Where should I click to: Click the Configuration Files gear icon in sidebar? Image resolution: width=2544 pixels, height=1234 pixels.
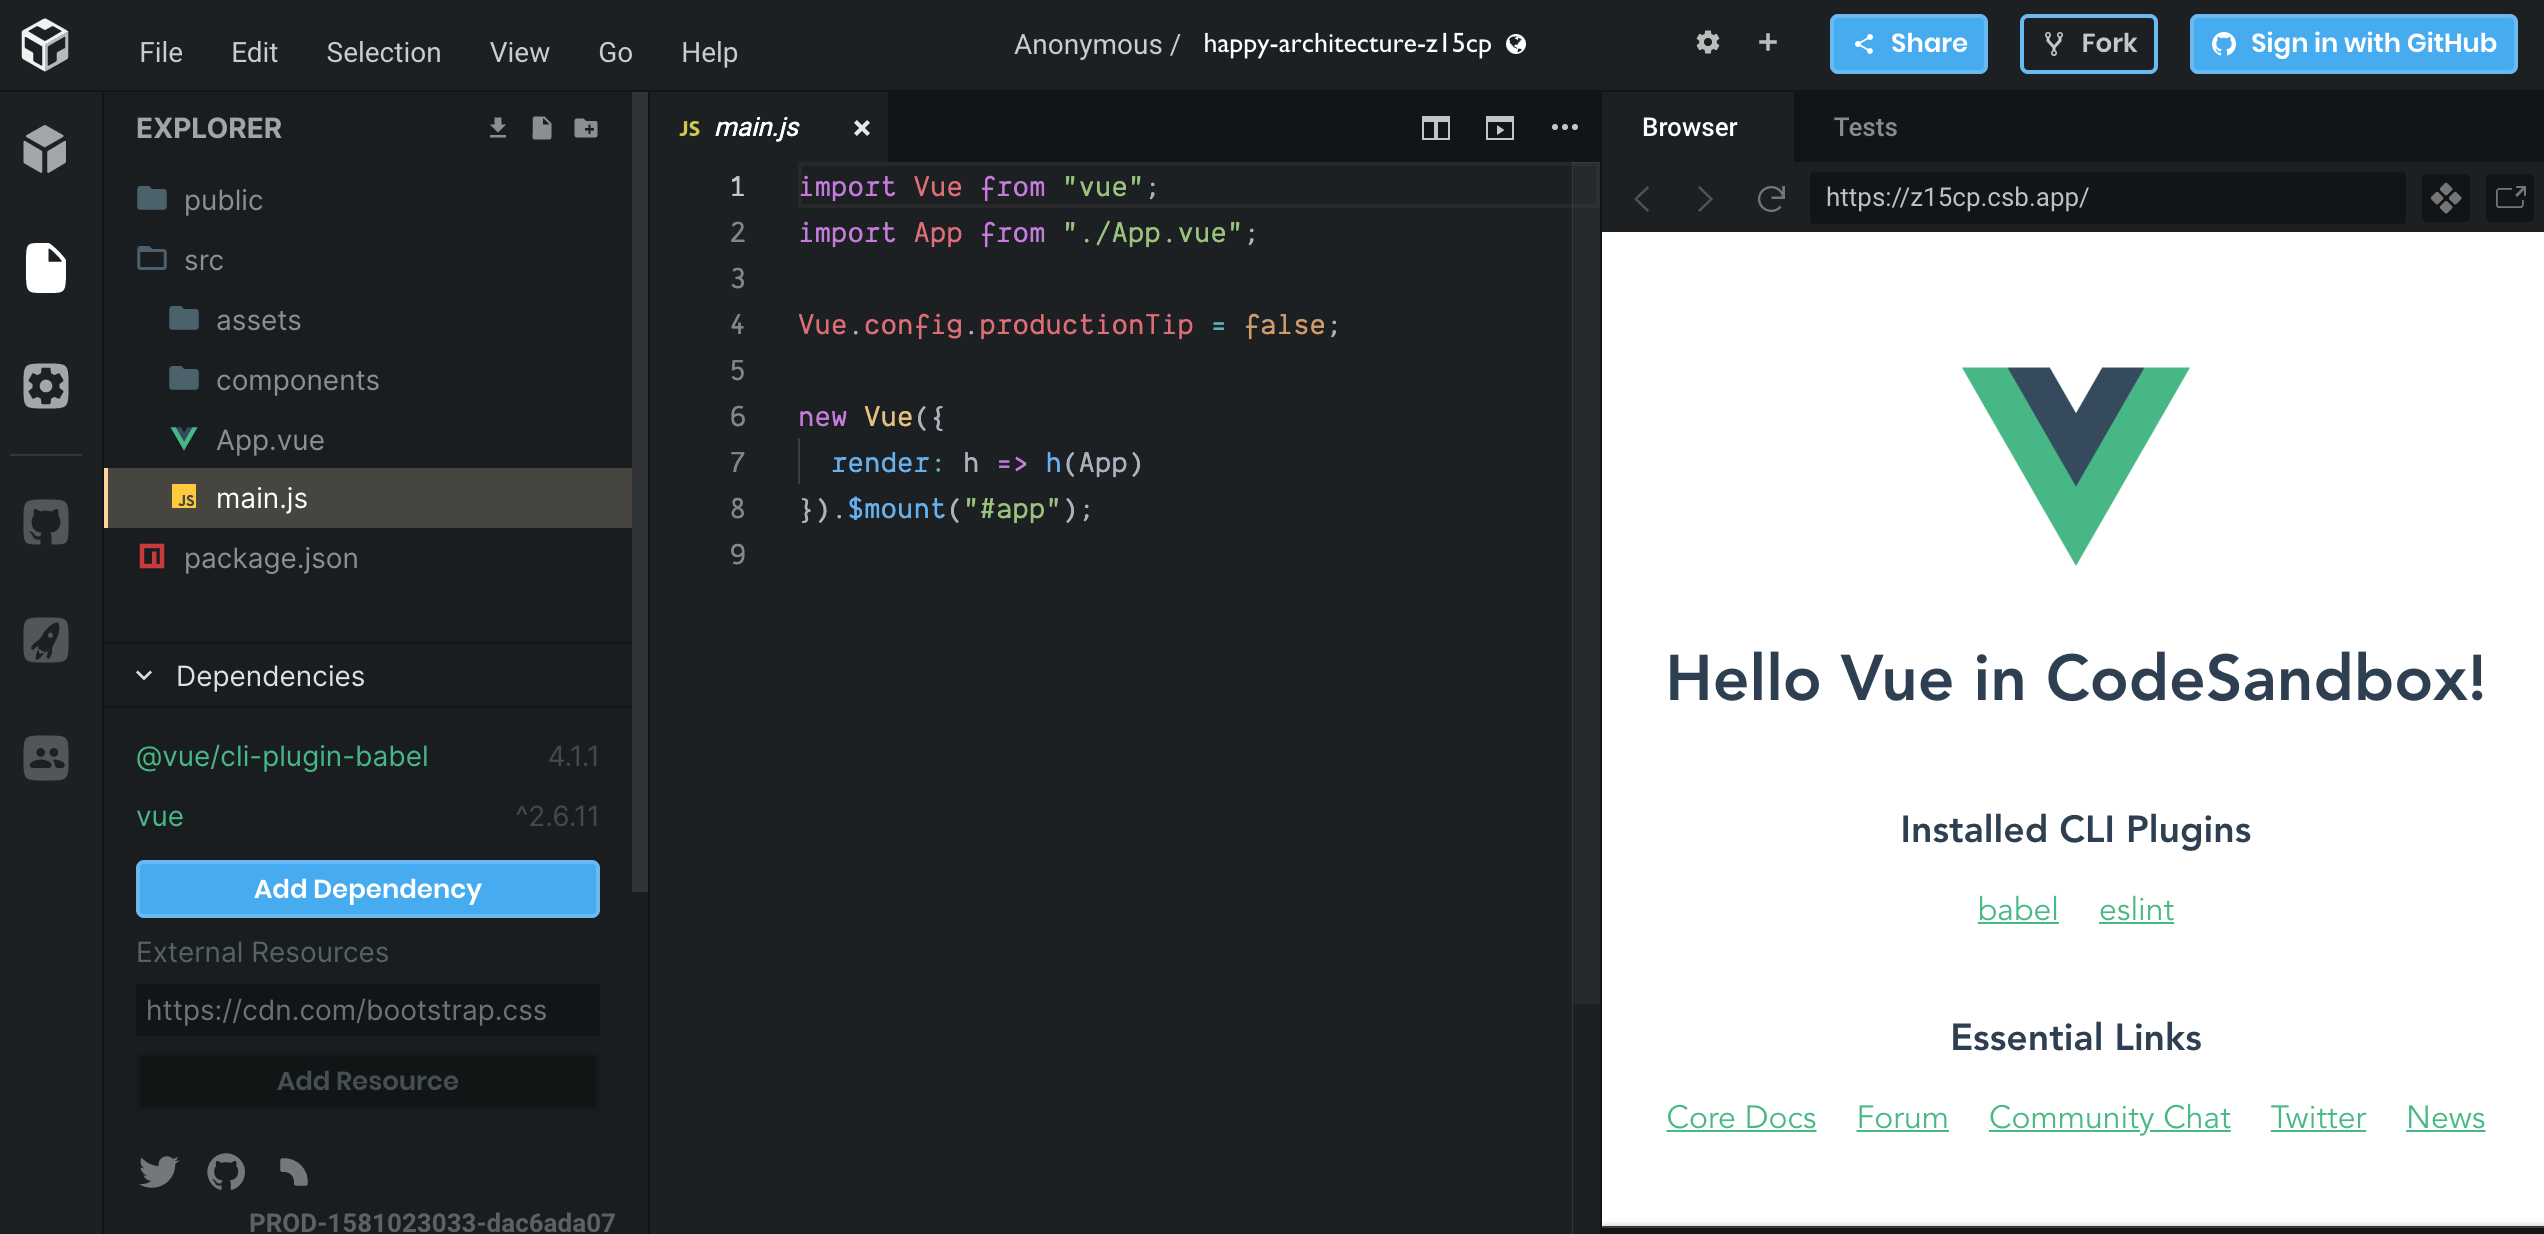click(45, 386)
